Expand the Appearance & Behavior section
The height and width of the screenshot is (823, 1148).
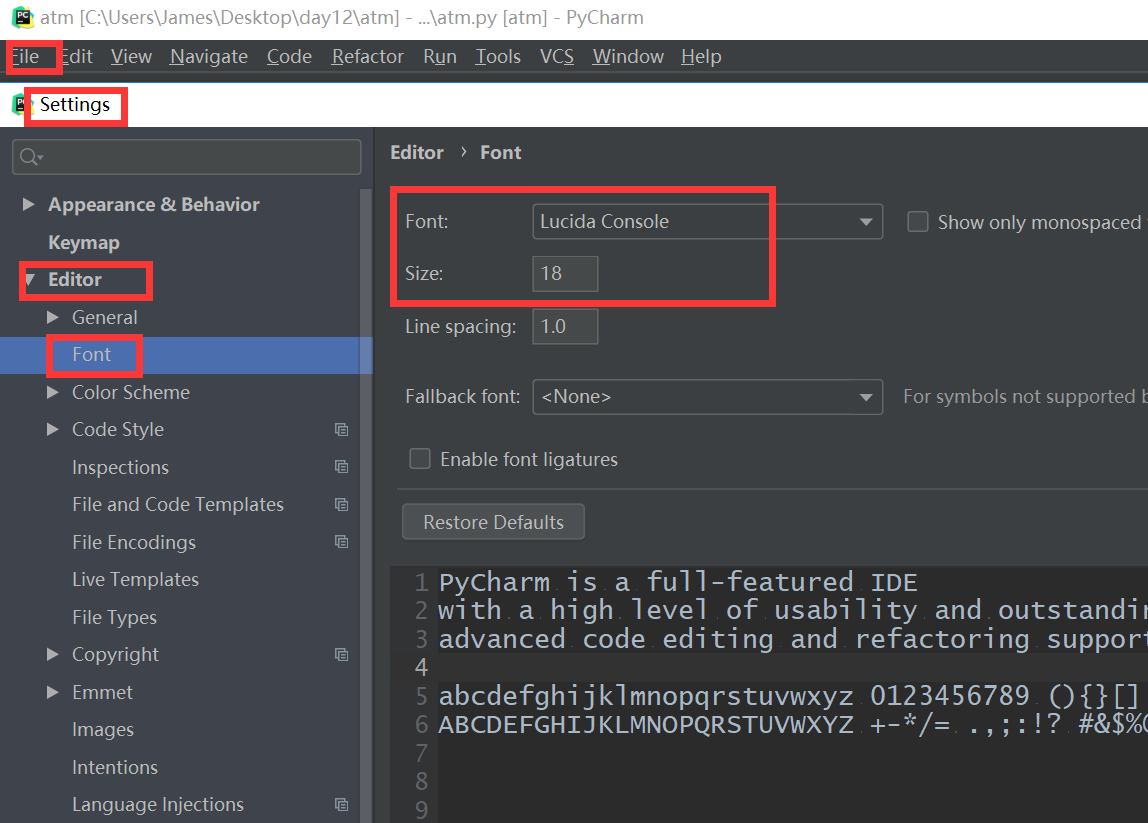point(29,204)
